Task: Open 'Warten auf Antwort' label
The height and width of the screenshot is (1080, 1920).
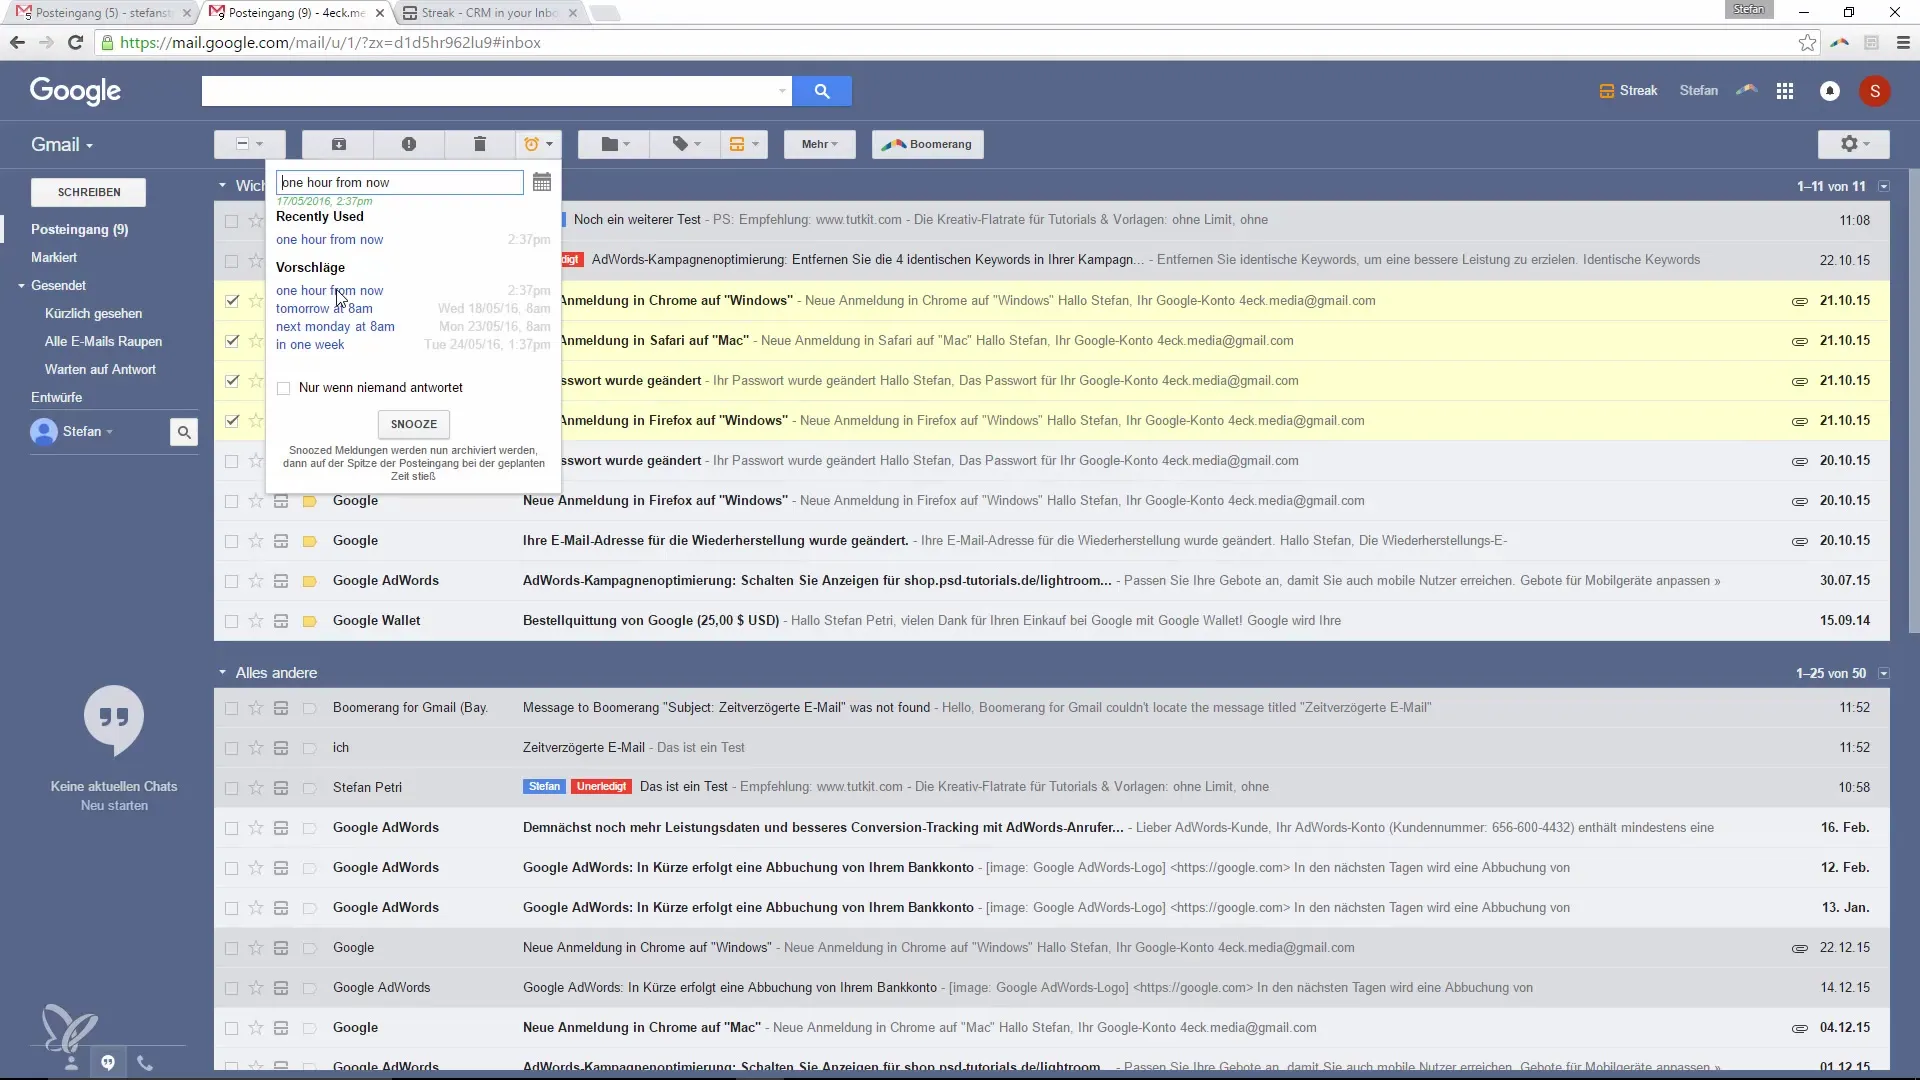Action: point(100,369)
